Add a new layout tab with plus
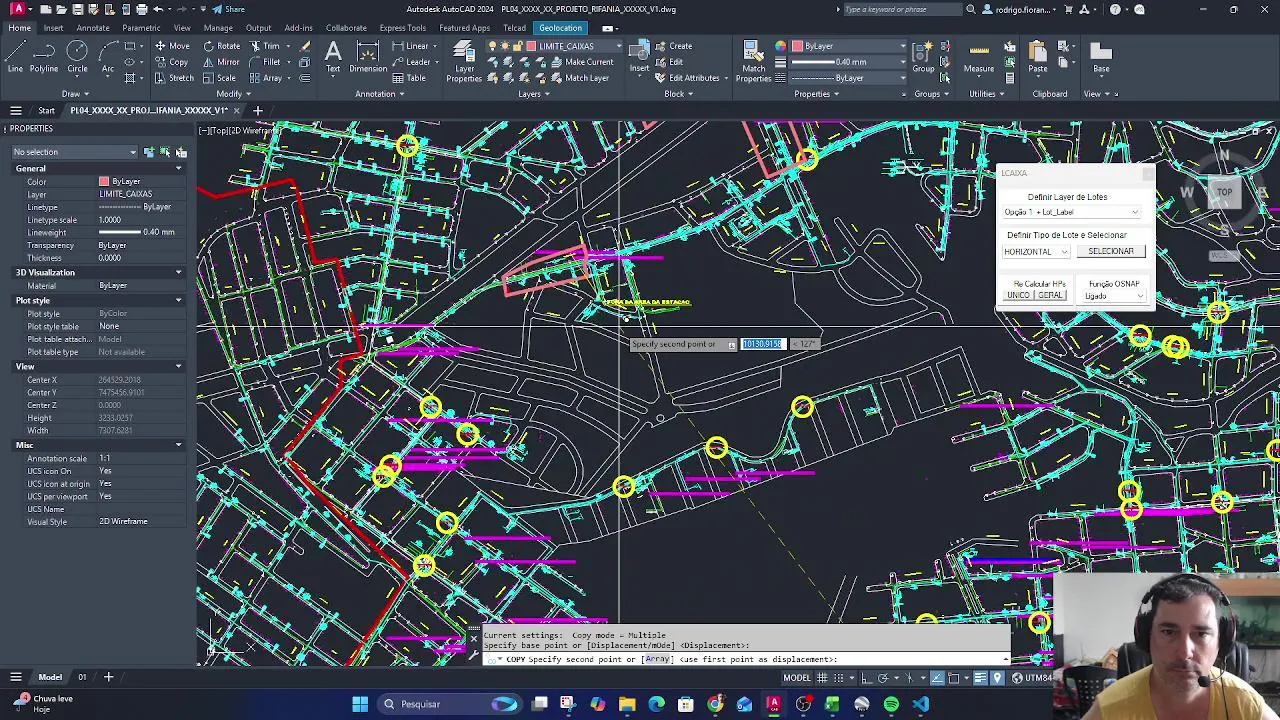The height and width of the screenshot is (720, 1280). coord(108,677)
